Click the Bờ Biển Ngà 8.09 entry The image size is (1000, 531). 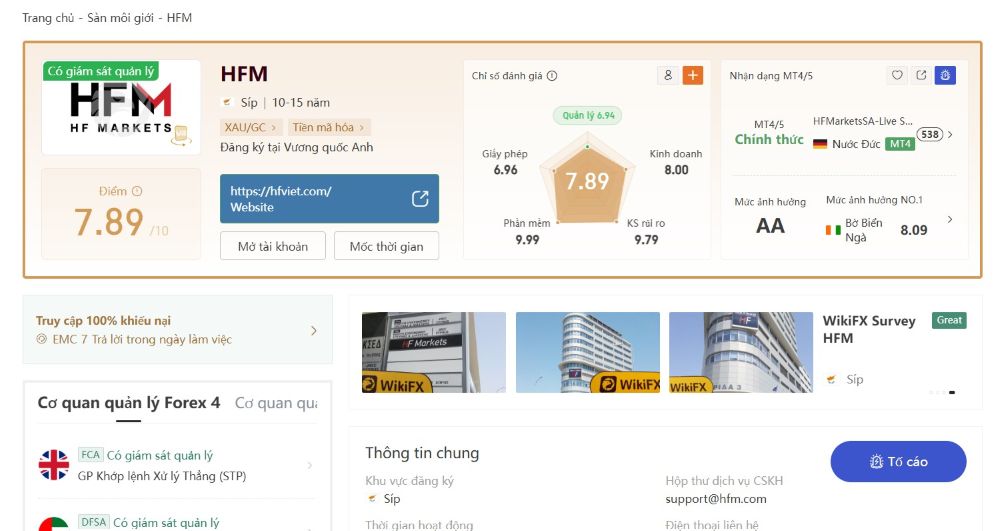tap(876, 230)
